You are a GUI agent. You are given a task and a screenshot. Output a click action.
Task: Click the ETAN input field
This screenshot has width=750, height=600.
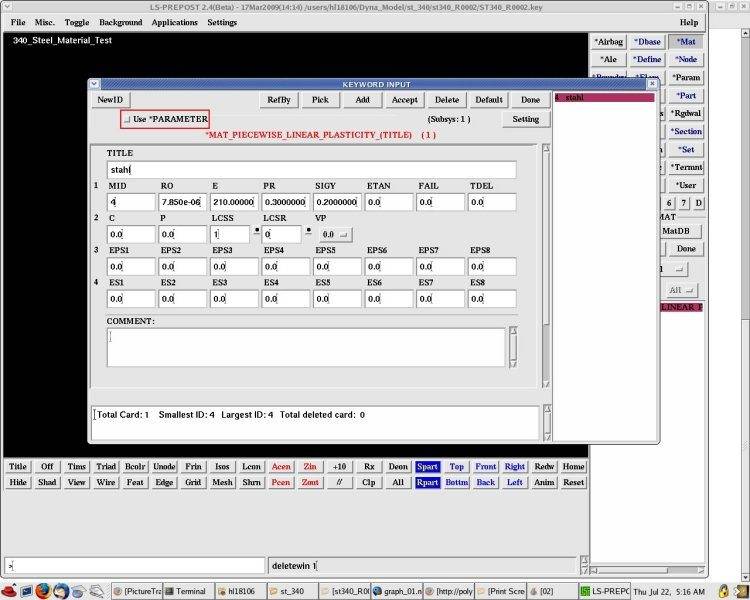point(389,202)
